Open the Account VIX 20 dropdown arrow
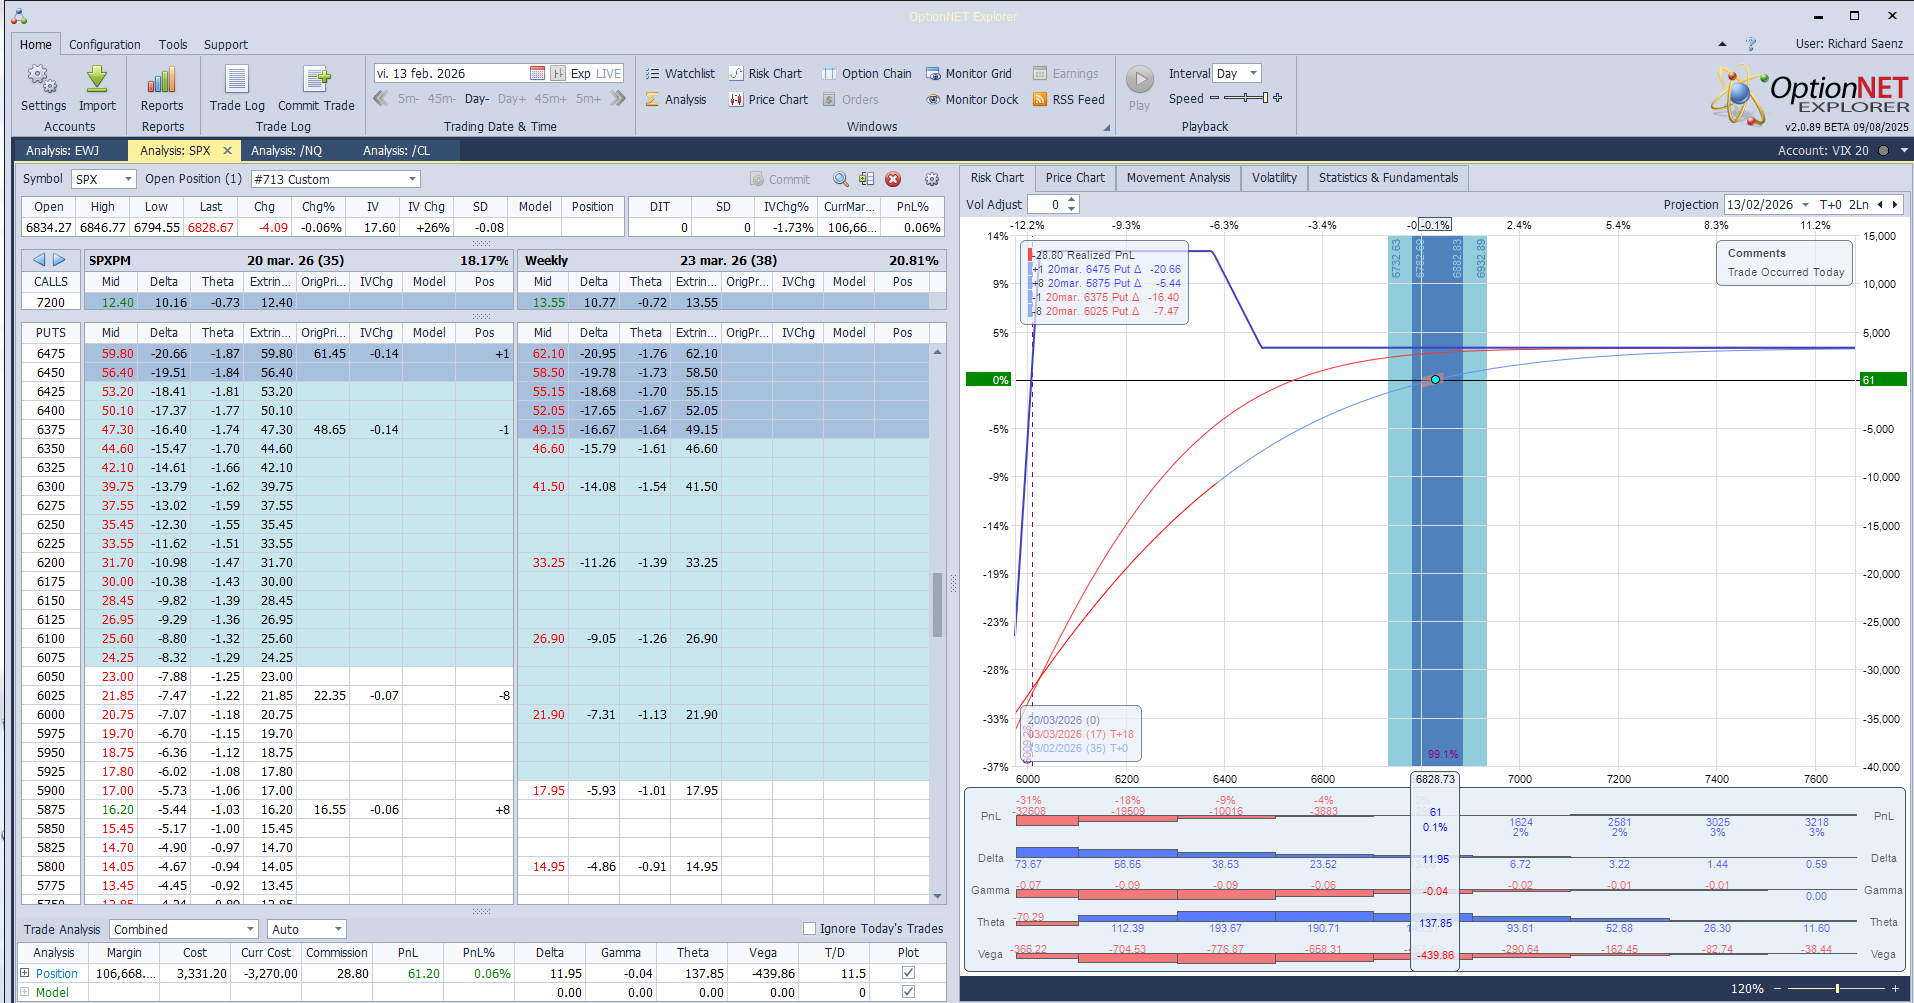This screenshot has height=1003, width=1914. click(x=1904, y=151)
